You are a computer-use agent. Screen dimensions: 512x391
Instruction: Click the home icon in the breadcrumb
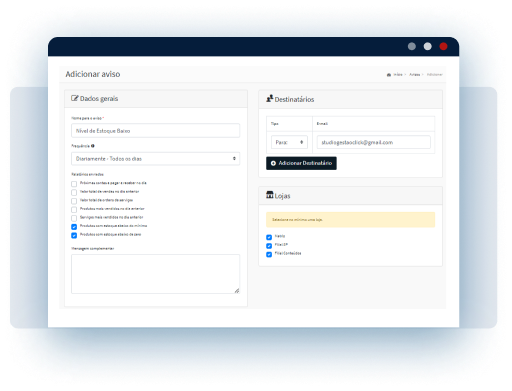[x=389, y=75]
